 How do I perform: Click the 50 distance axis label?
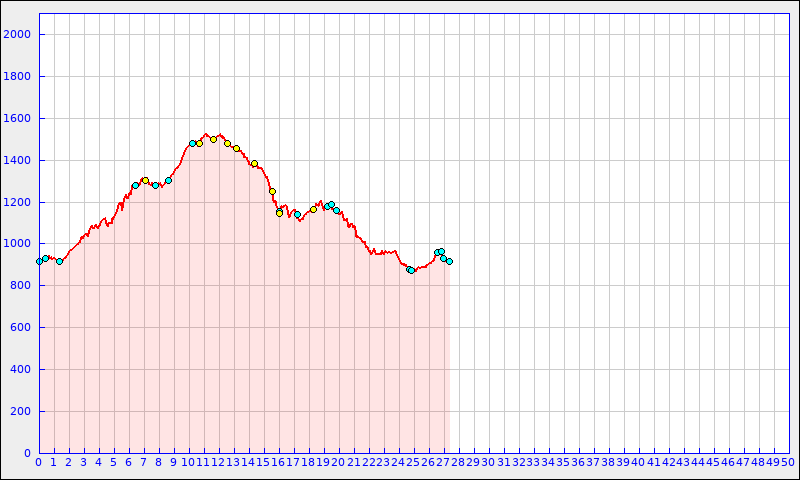pos(787,462)
